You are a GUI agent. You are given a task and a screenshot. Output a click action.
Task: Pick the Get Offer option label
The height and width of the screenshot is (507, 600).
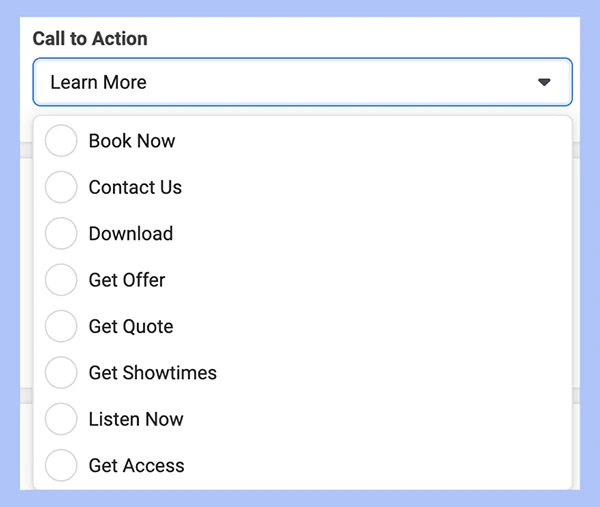click(127, 280)
